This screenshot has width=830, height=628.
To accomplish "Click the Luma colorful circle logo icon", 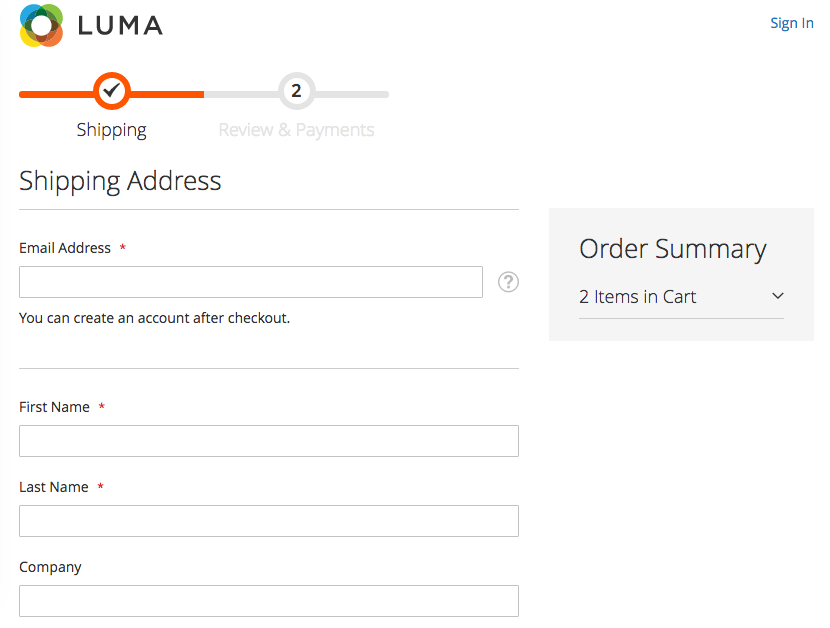I will [41, 25].
